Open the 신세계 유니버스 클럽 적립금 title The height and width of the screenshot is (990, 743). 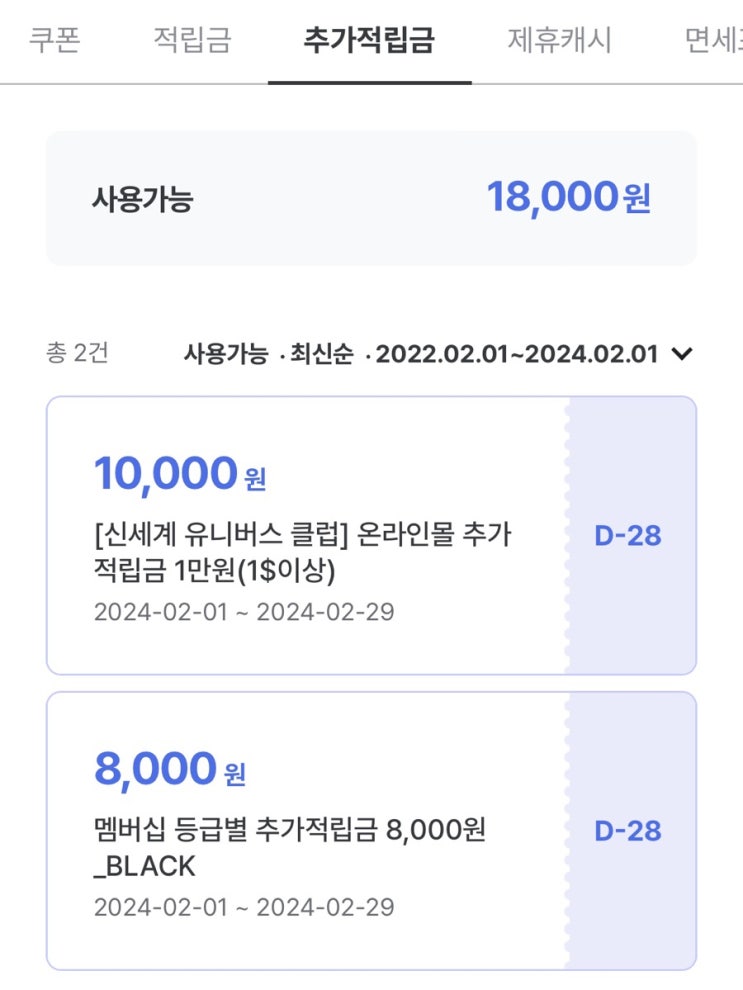tap(301, 553)
